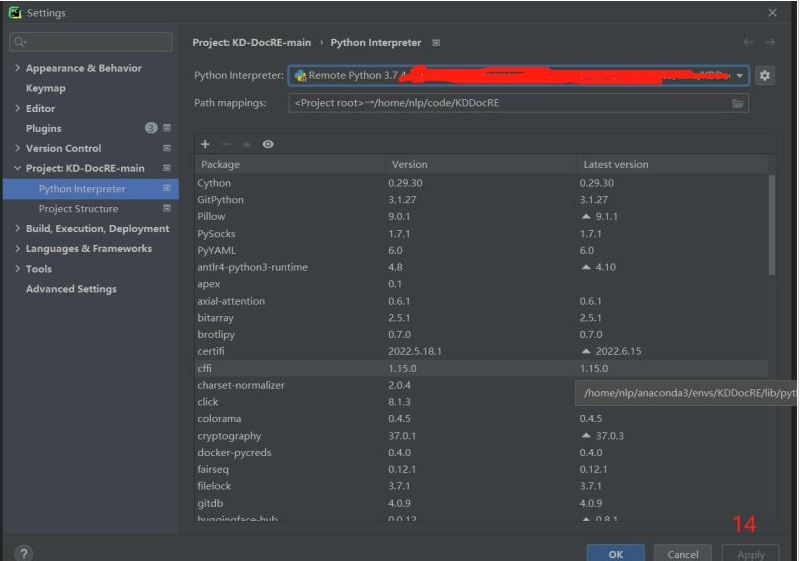Screen dimensions: 800x561
Task: Click the uninstall package minus icon
Action: (226, 144)
